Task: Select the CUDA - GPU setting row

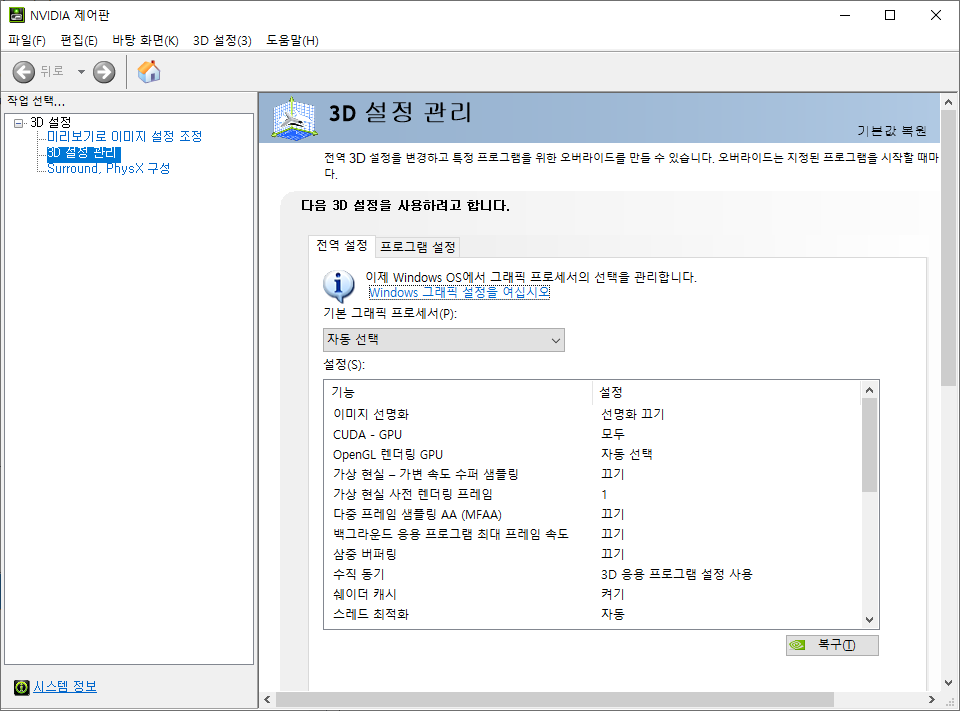Action: [591, 434]
